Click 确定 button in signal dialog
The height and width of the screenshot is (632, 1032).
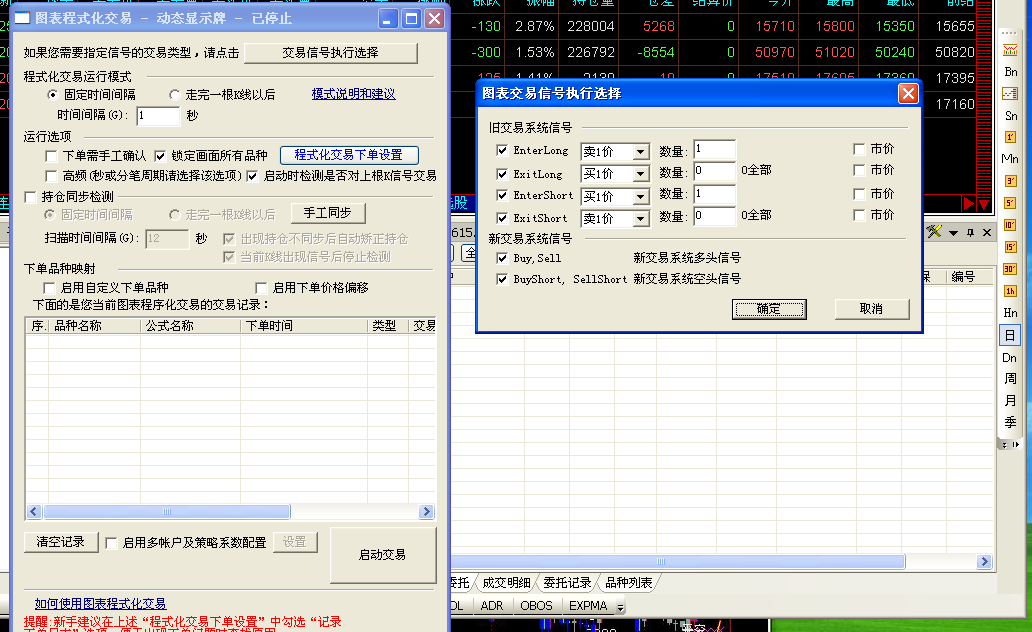[769, 309]
